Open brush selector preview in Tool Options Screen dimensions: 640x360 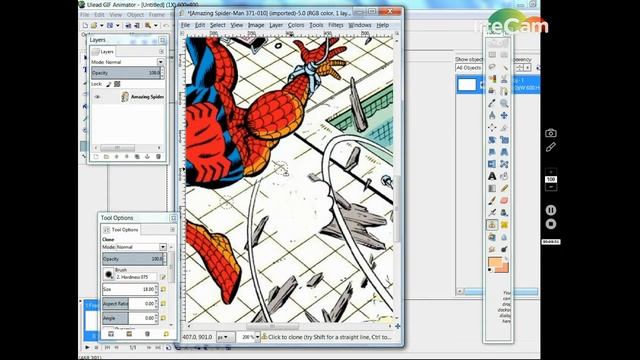(109, 274)
